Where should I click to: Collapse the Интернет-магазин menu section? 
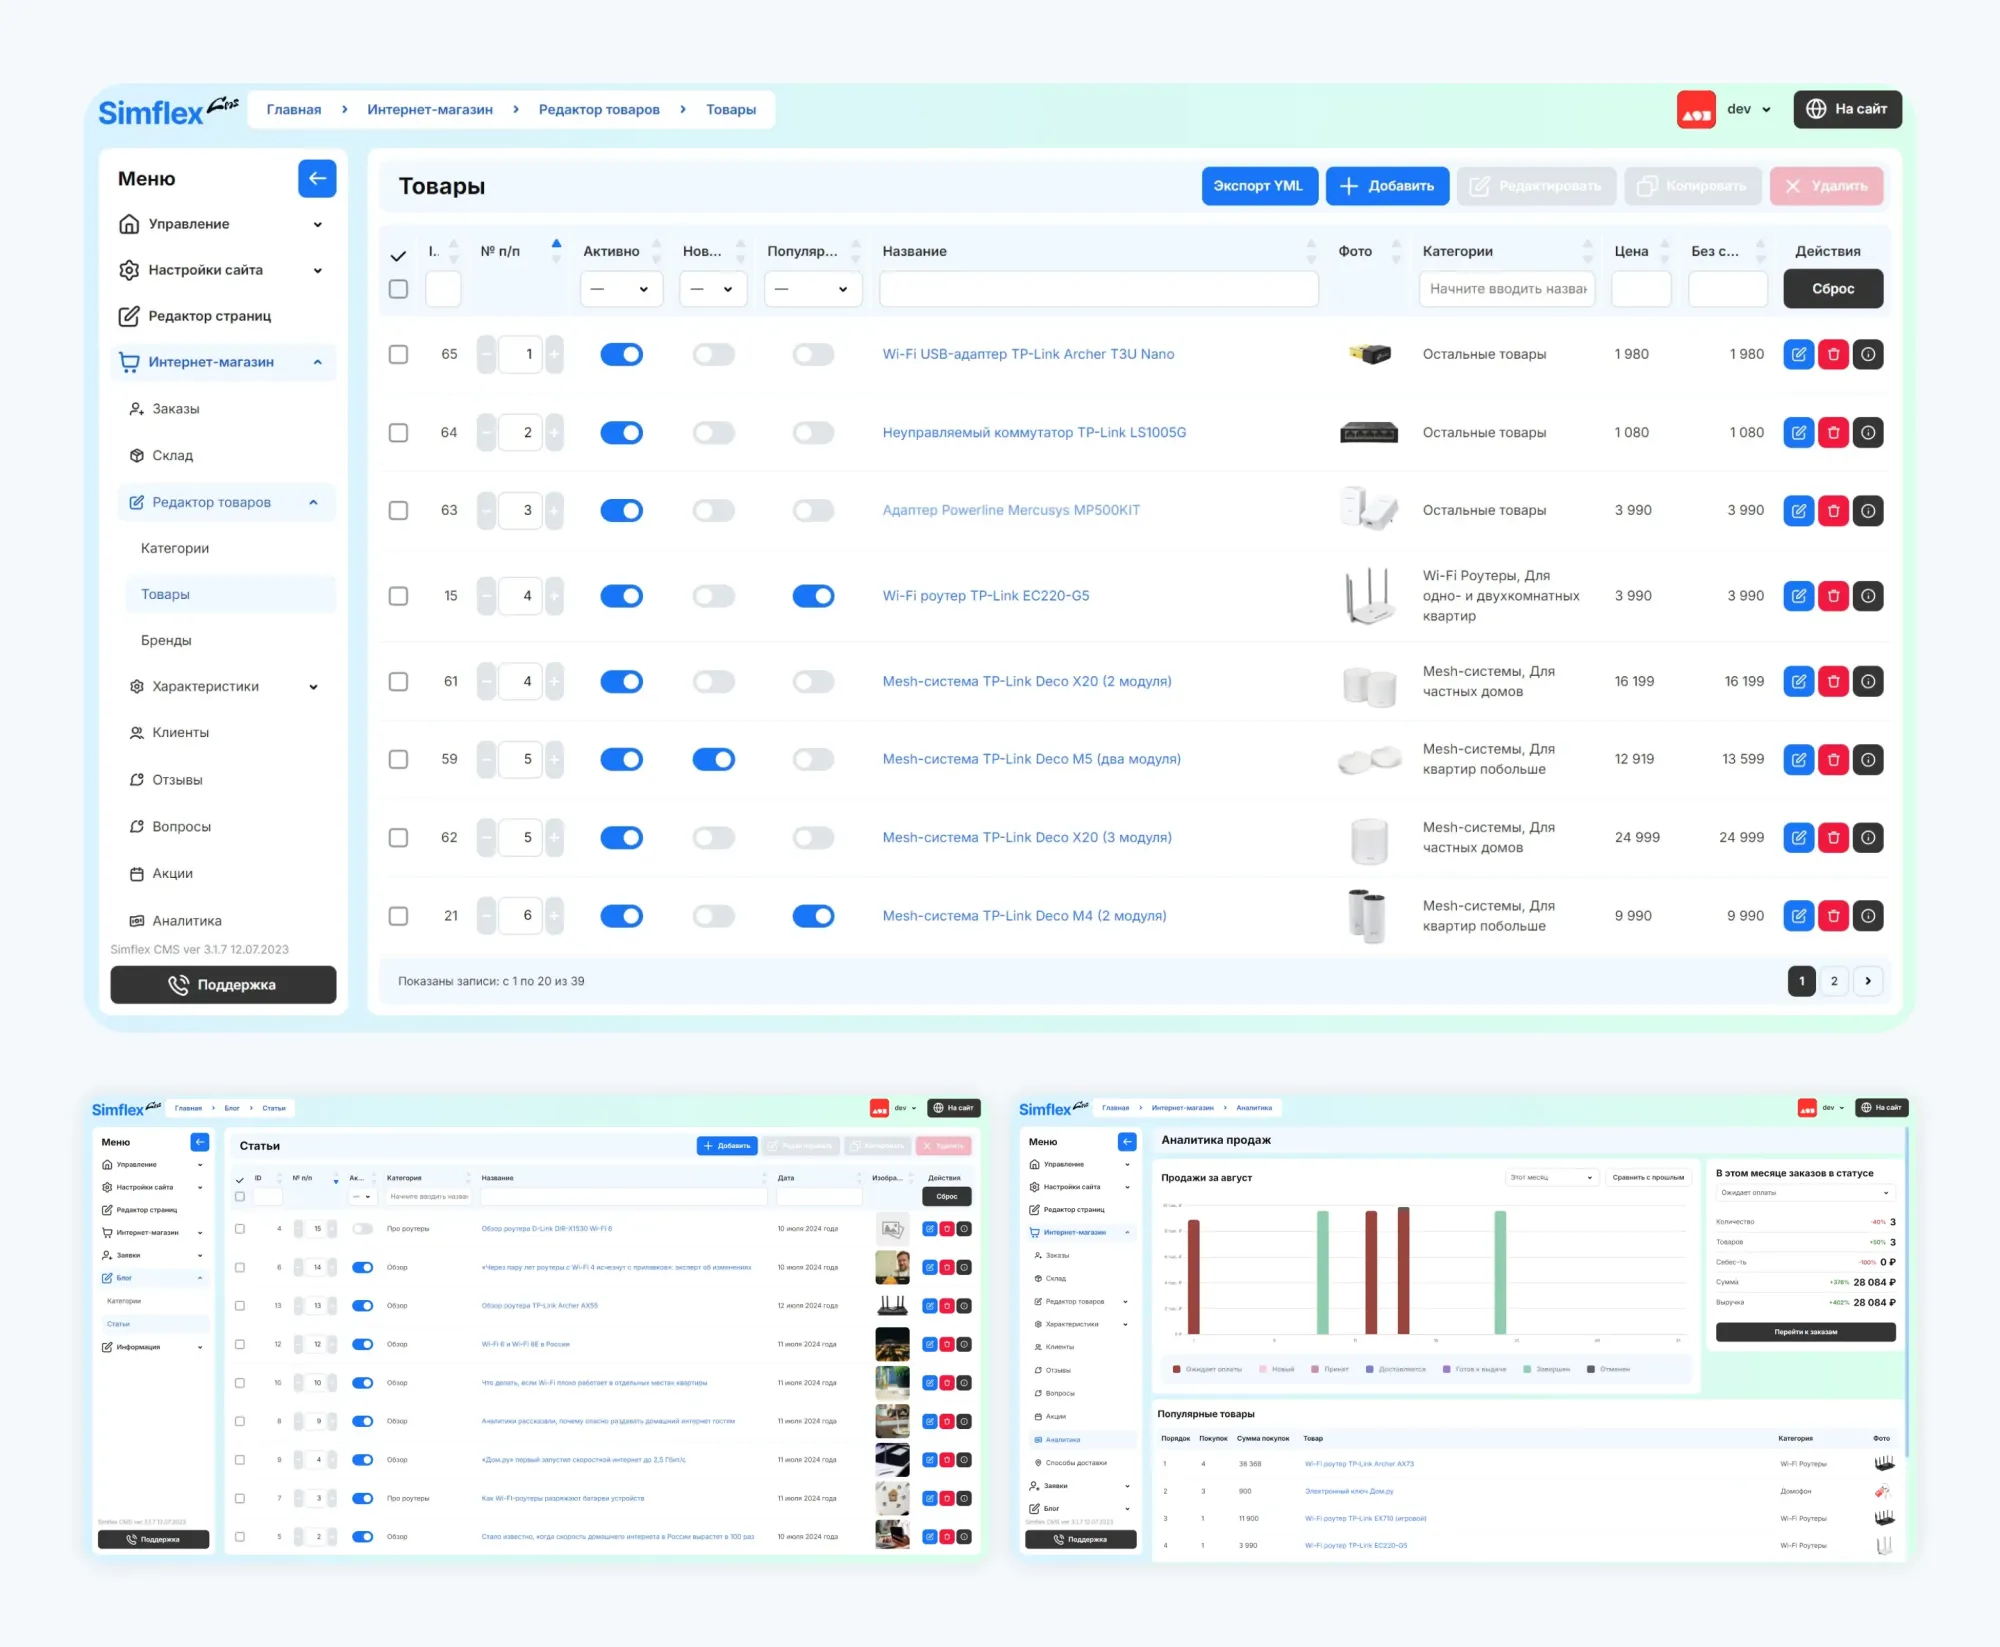click(318, 362)
